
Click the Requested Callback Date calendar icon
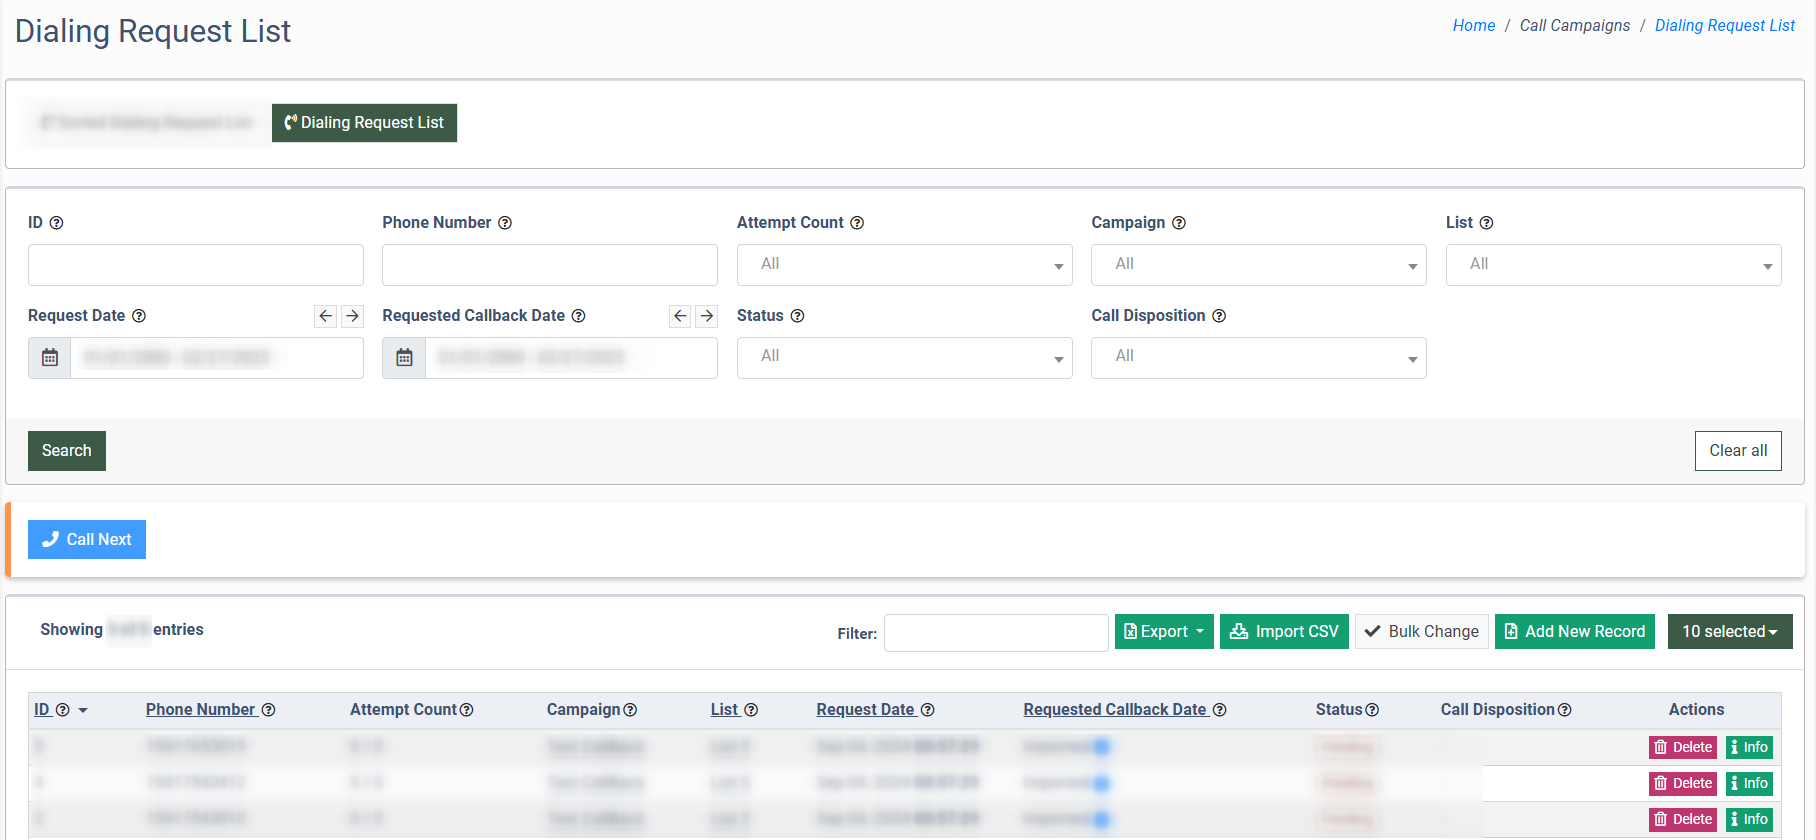click(x=404, y=358)
